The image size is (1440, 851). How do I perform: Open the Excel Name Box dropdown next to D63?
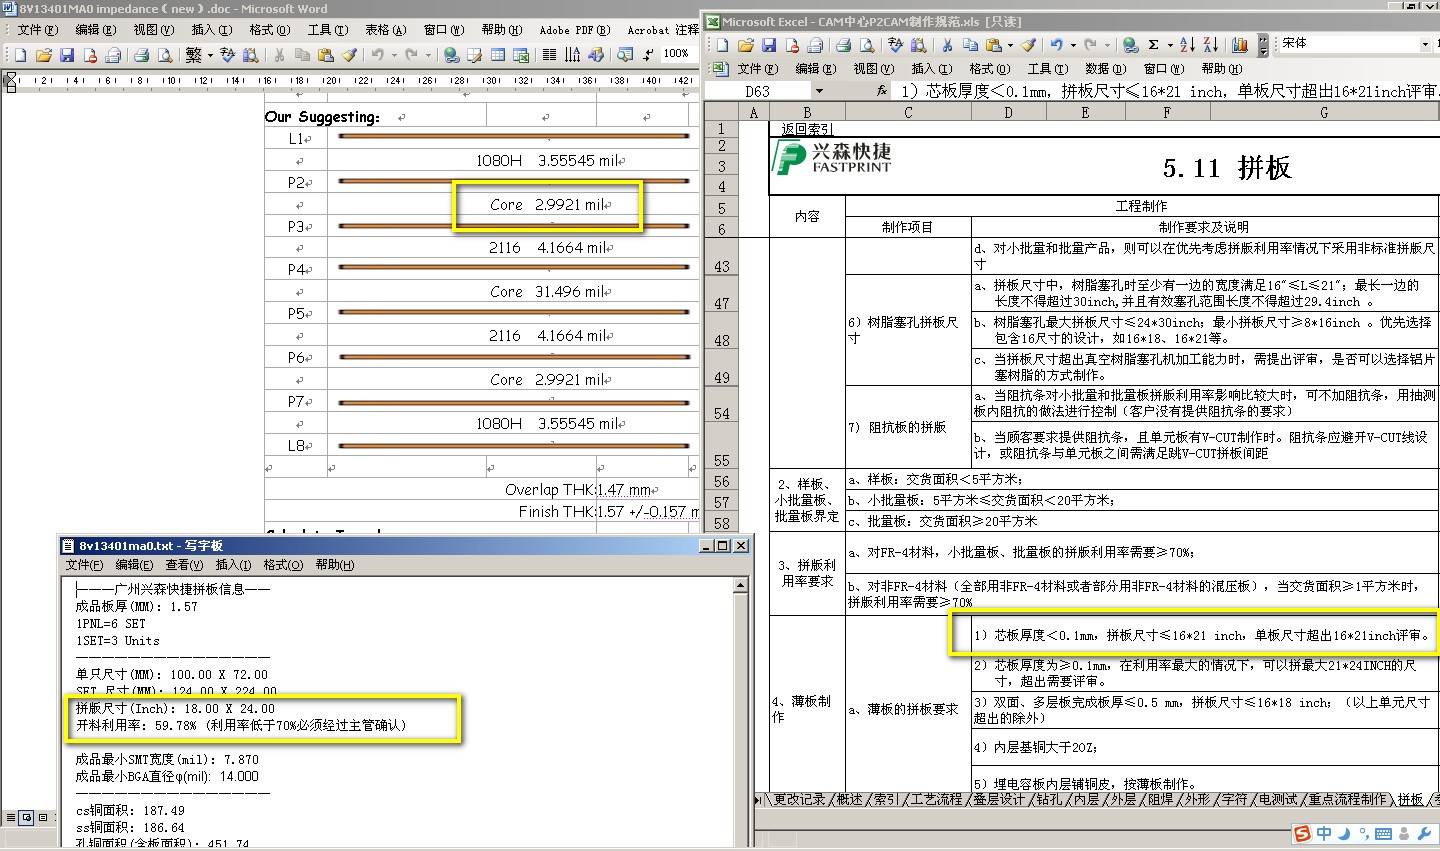(819, 91)
